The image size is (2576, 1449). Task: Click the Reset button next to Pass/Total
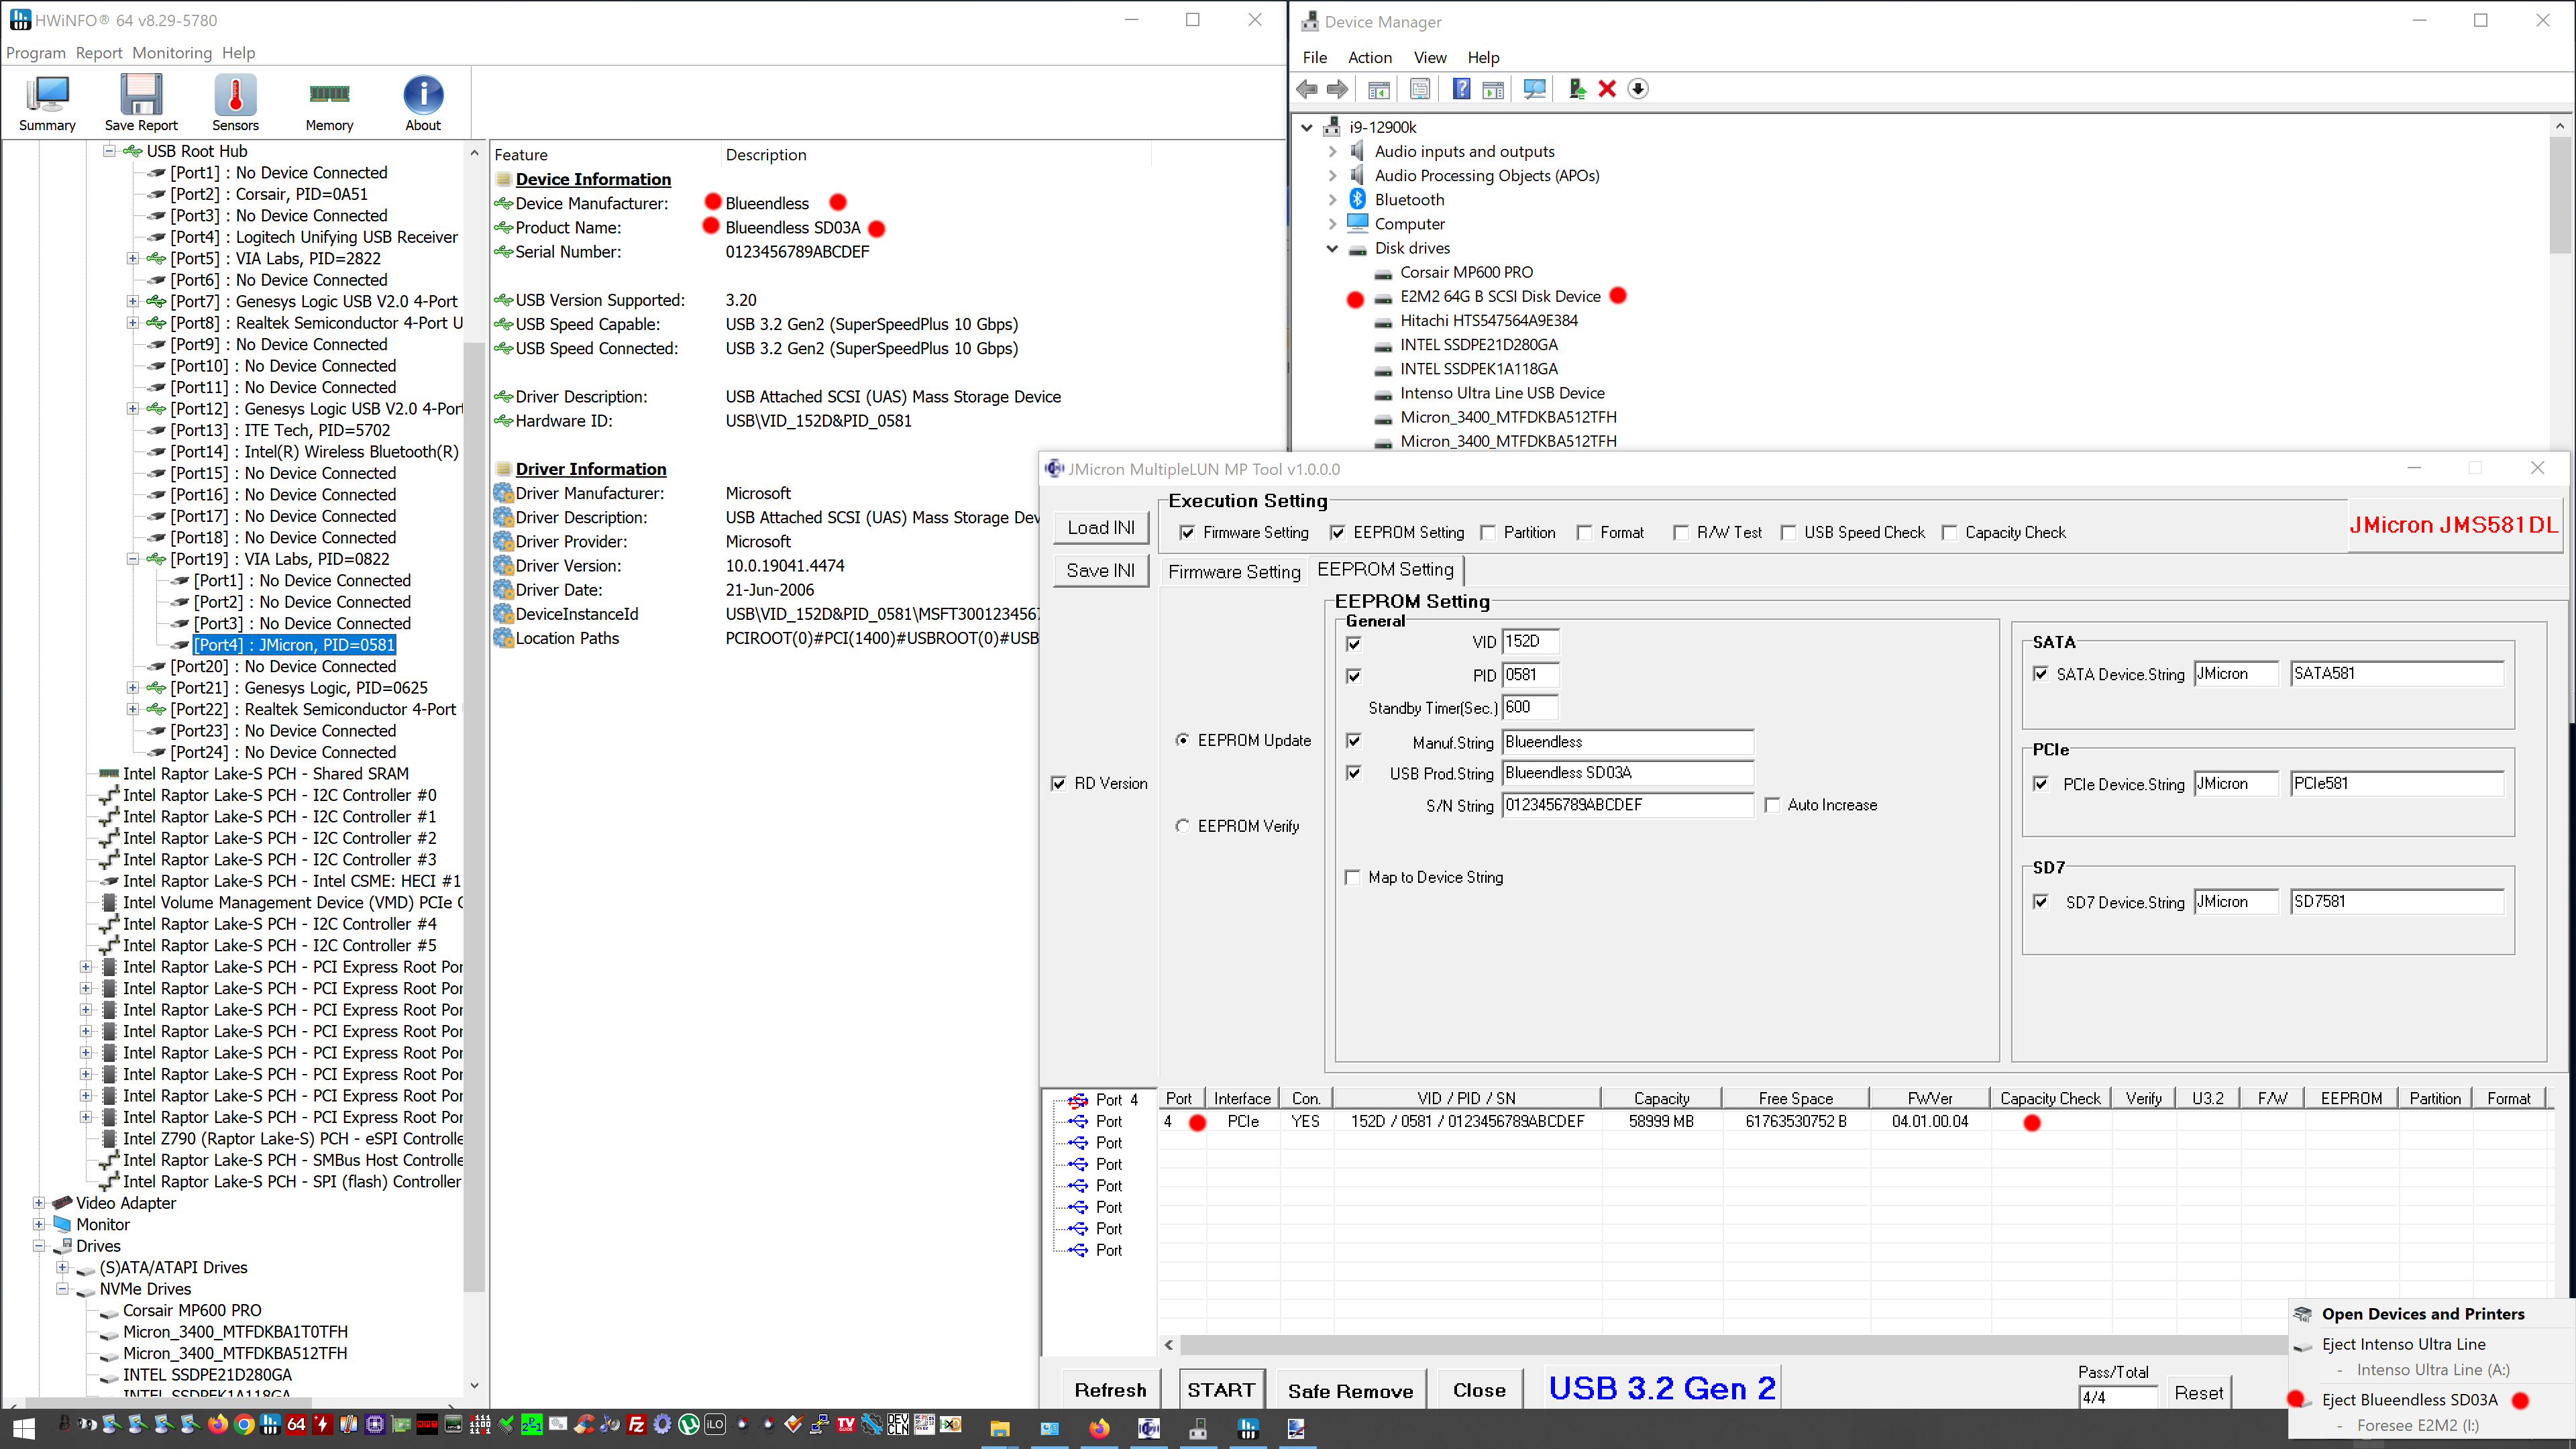click(2198, 1393)
